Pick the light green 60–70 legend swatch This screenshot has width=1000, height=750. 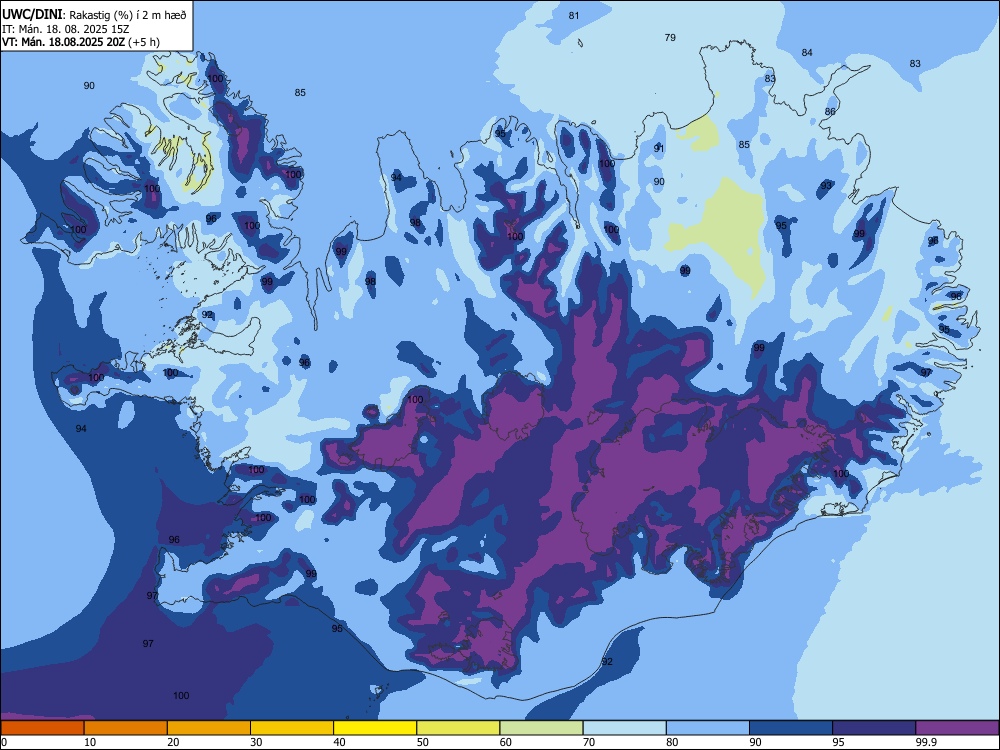541,728
